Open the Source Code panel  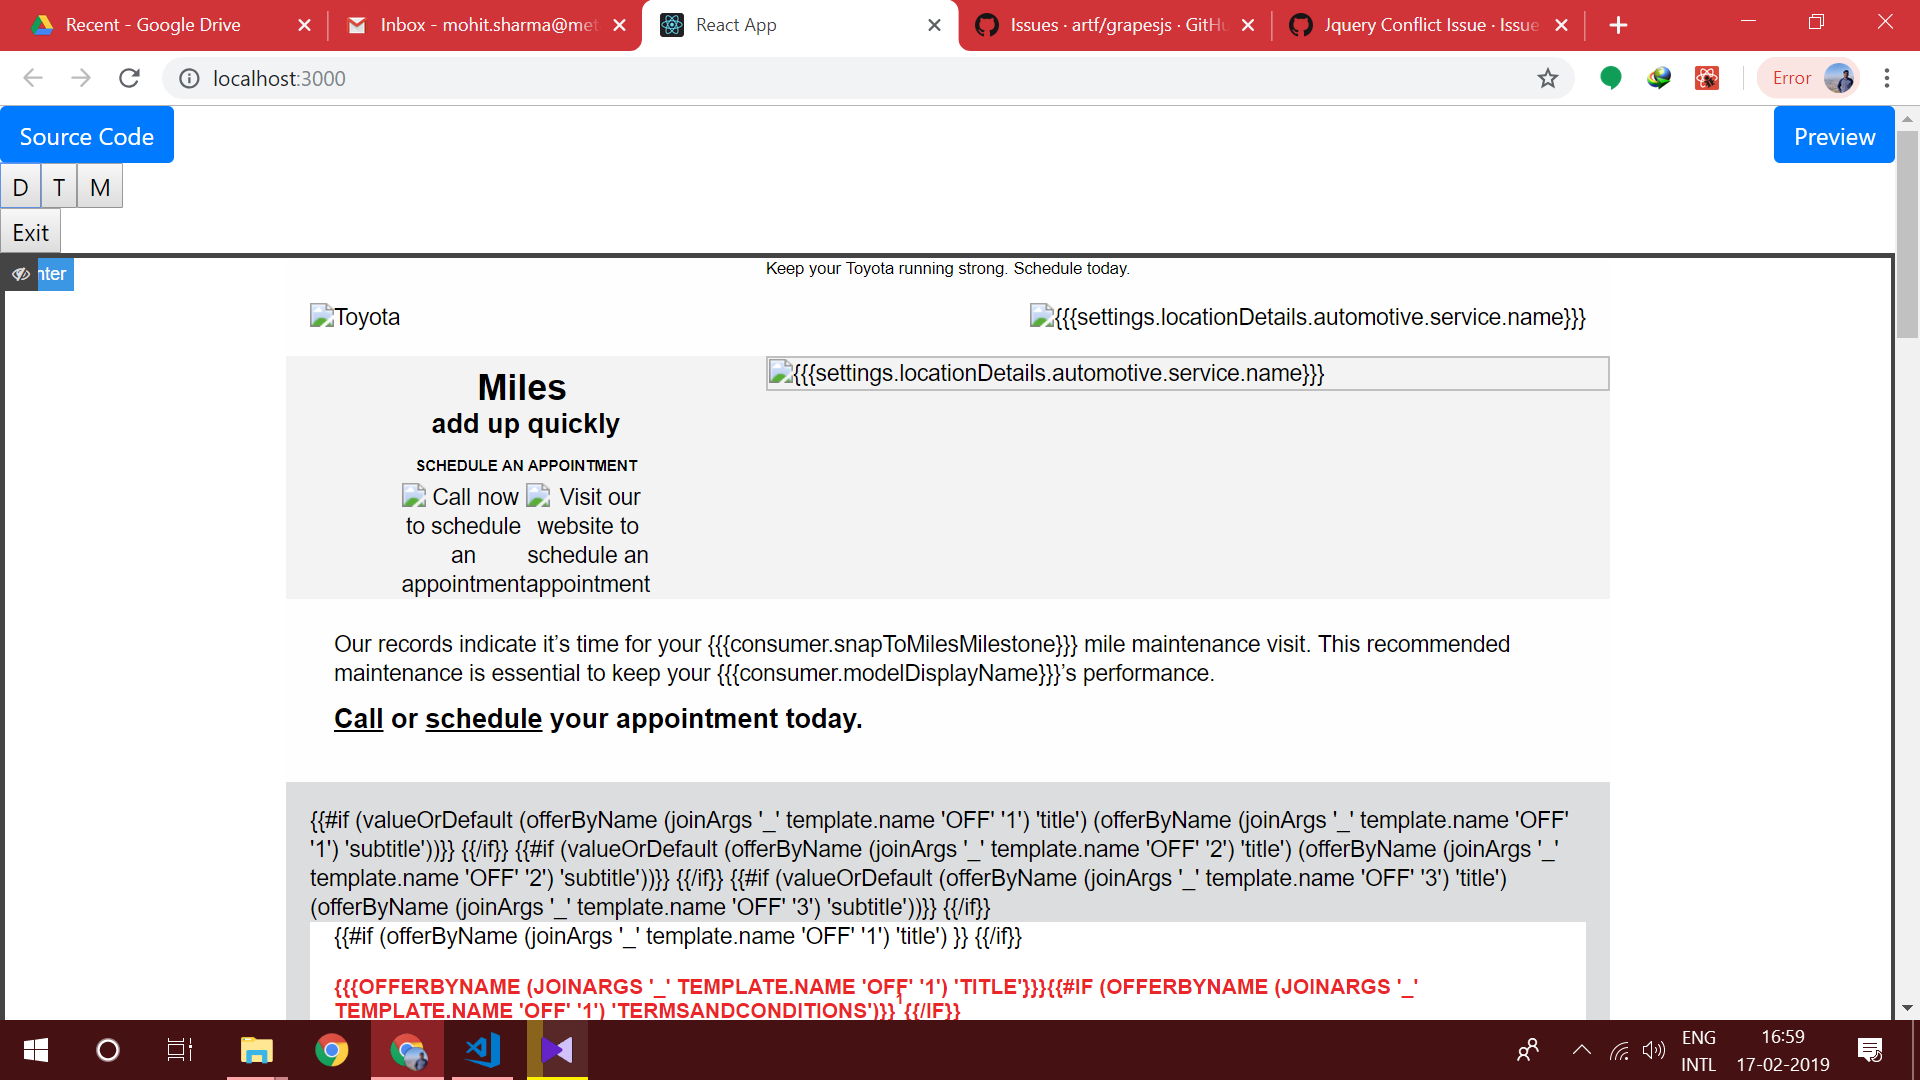tap(87, 136)
